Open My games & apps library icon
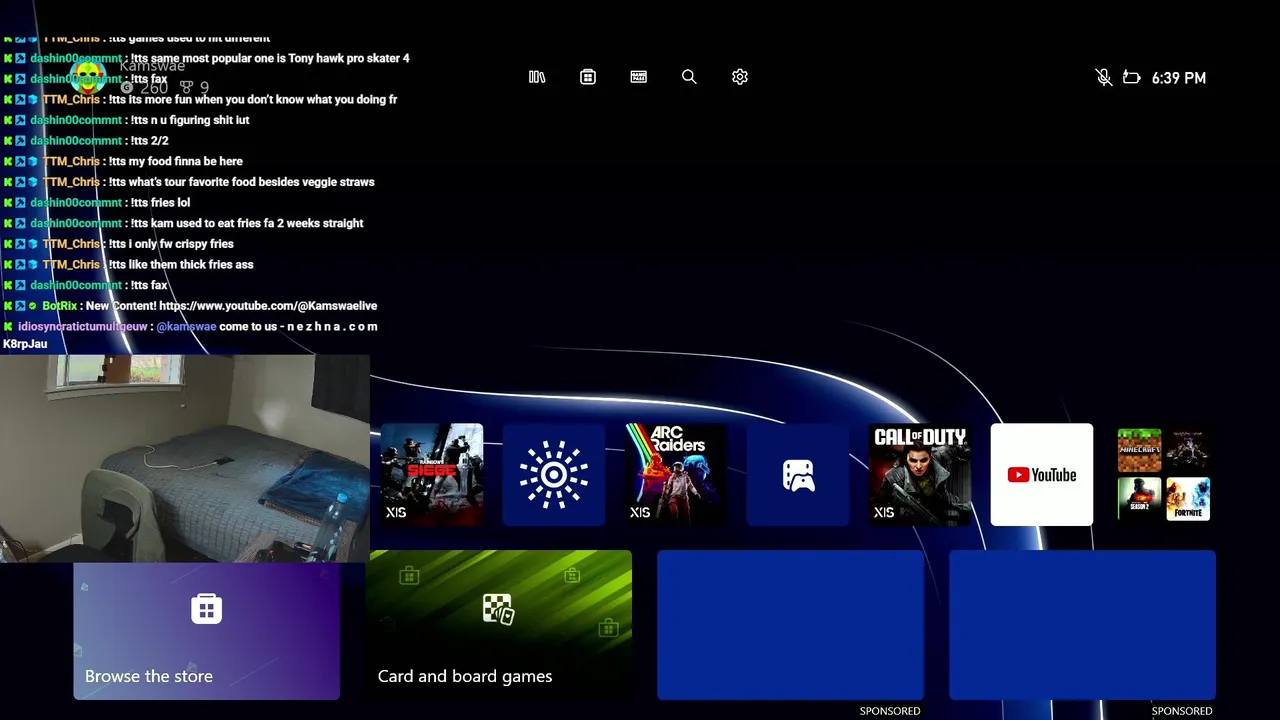The width and height of the screenshot is (1280, 720). (537, 77)
